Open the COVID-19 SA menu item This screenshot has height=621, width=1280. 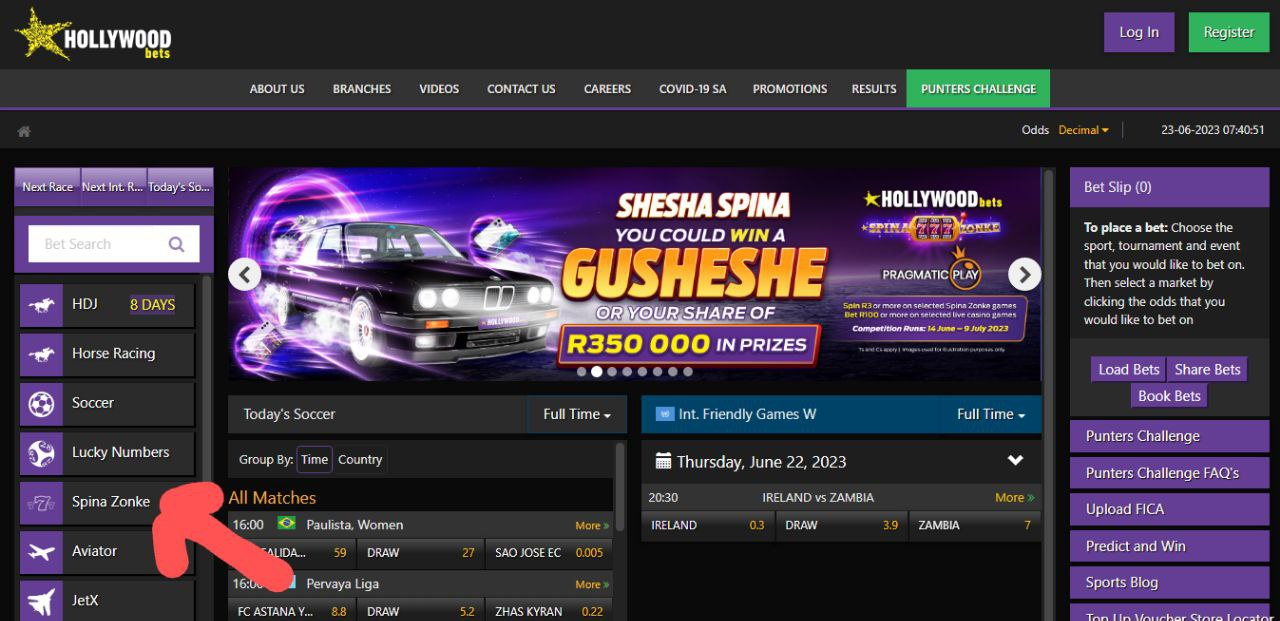pyautogui.click(x=692, y=89)
